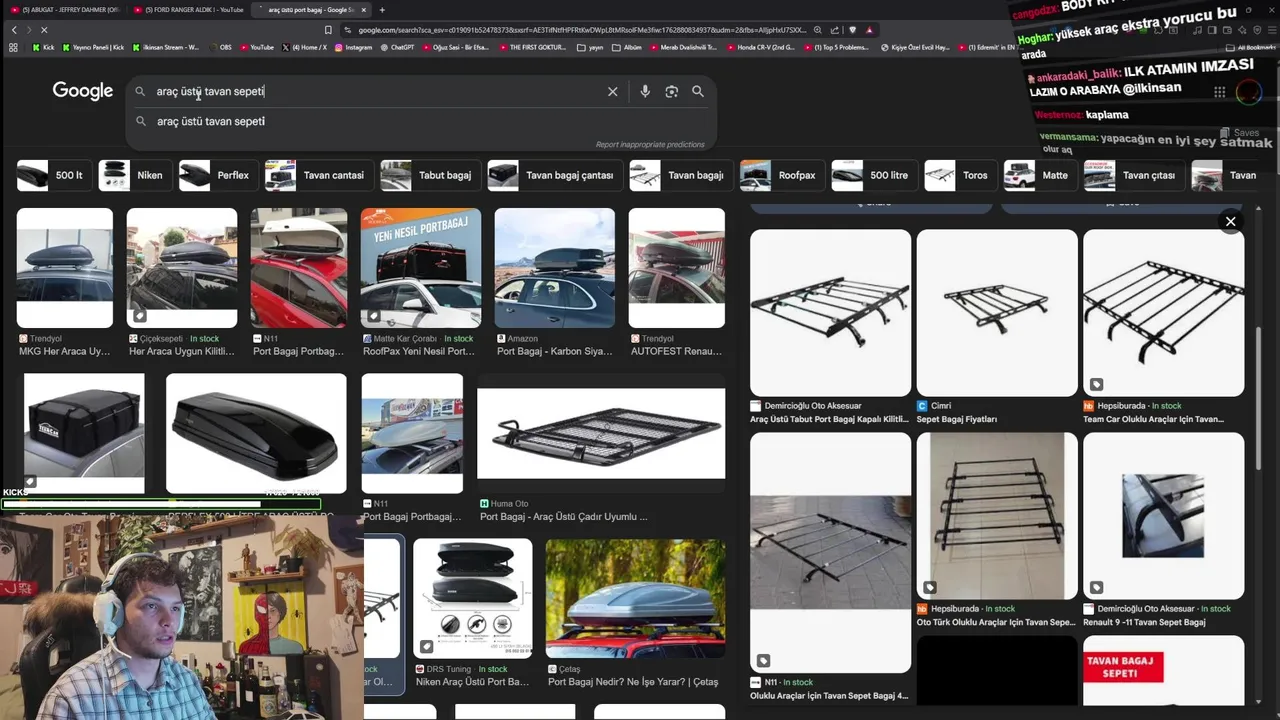Open a new browser tab

pyautogui.click(x=382, y=10)
